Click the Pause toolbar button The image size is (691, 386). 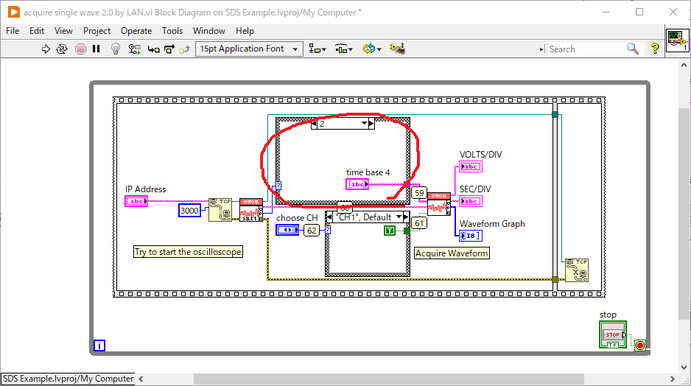pos(97,49)
